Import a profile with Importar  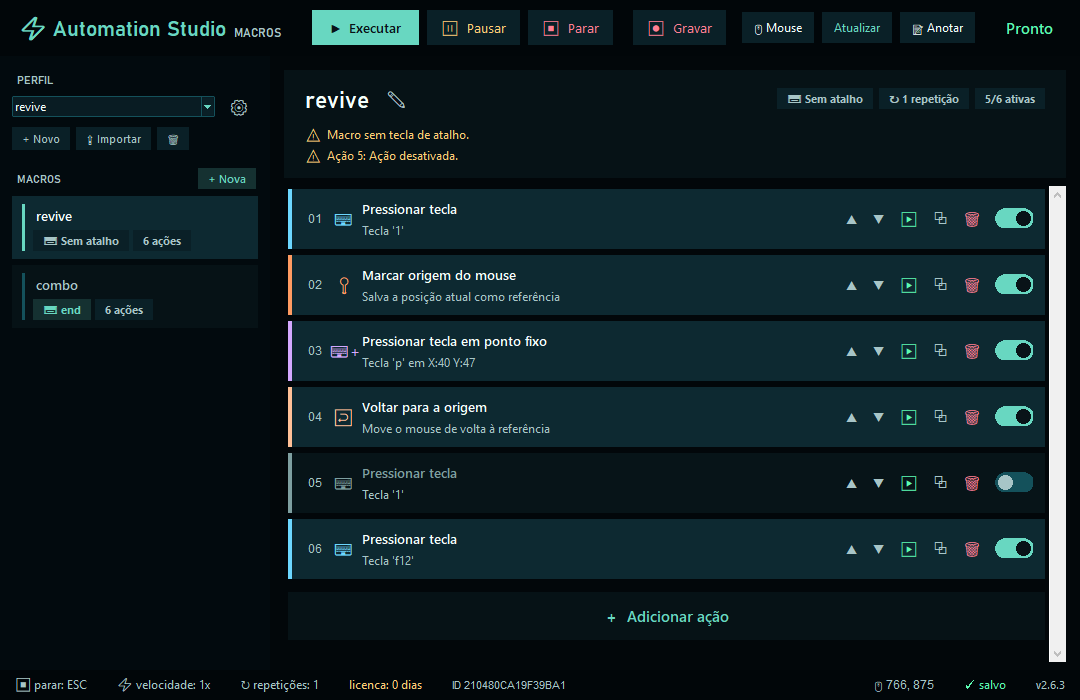[x=114, y=139]
